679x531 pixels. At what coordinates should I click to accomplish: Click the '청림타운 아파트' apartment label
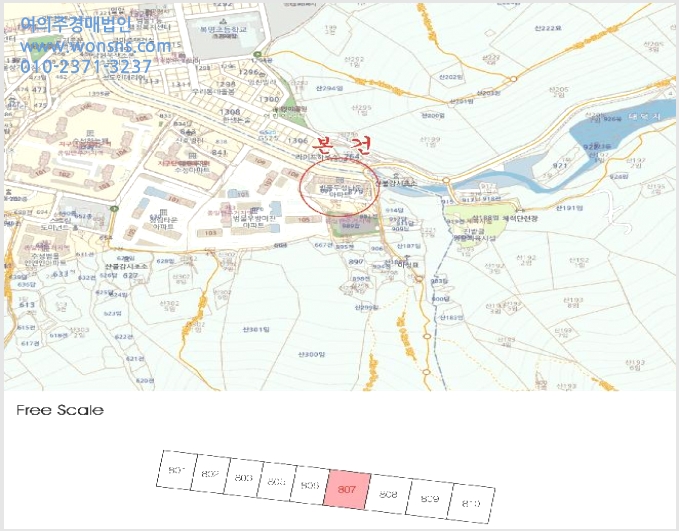coord(162,223)
